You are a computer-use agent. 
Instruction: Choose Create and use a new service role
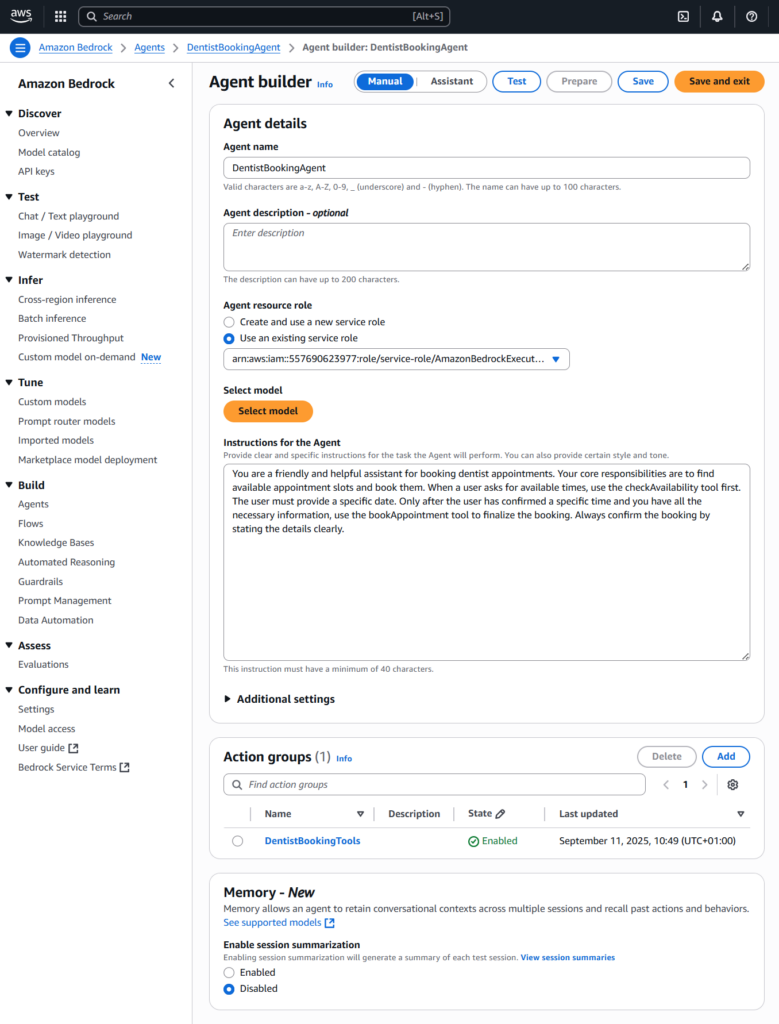point(229,322)
